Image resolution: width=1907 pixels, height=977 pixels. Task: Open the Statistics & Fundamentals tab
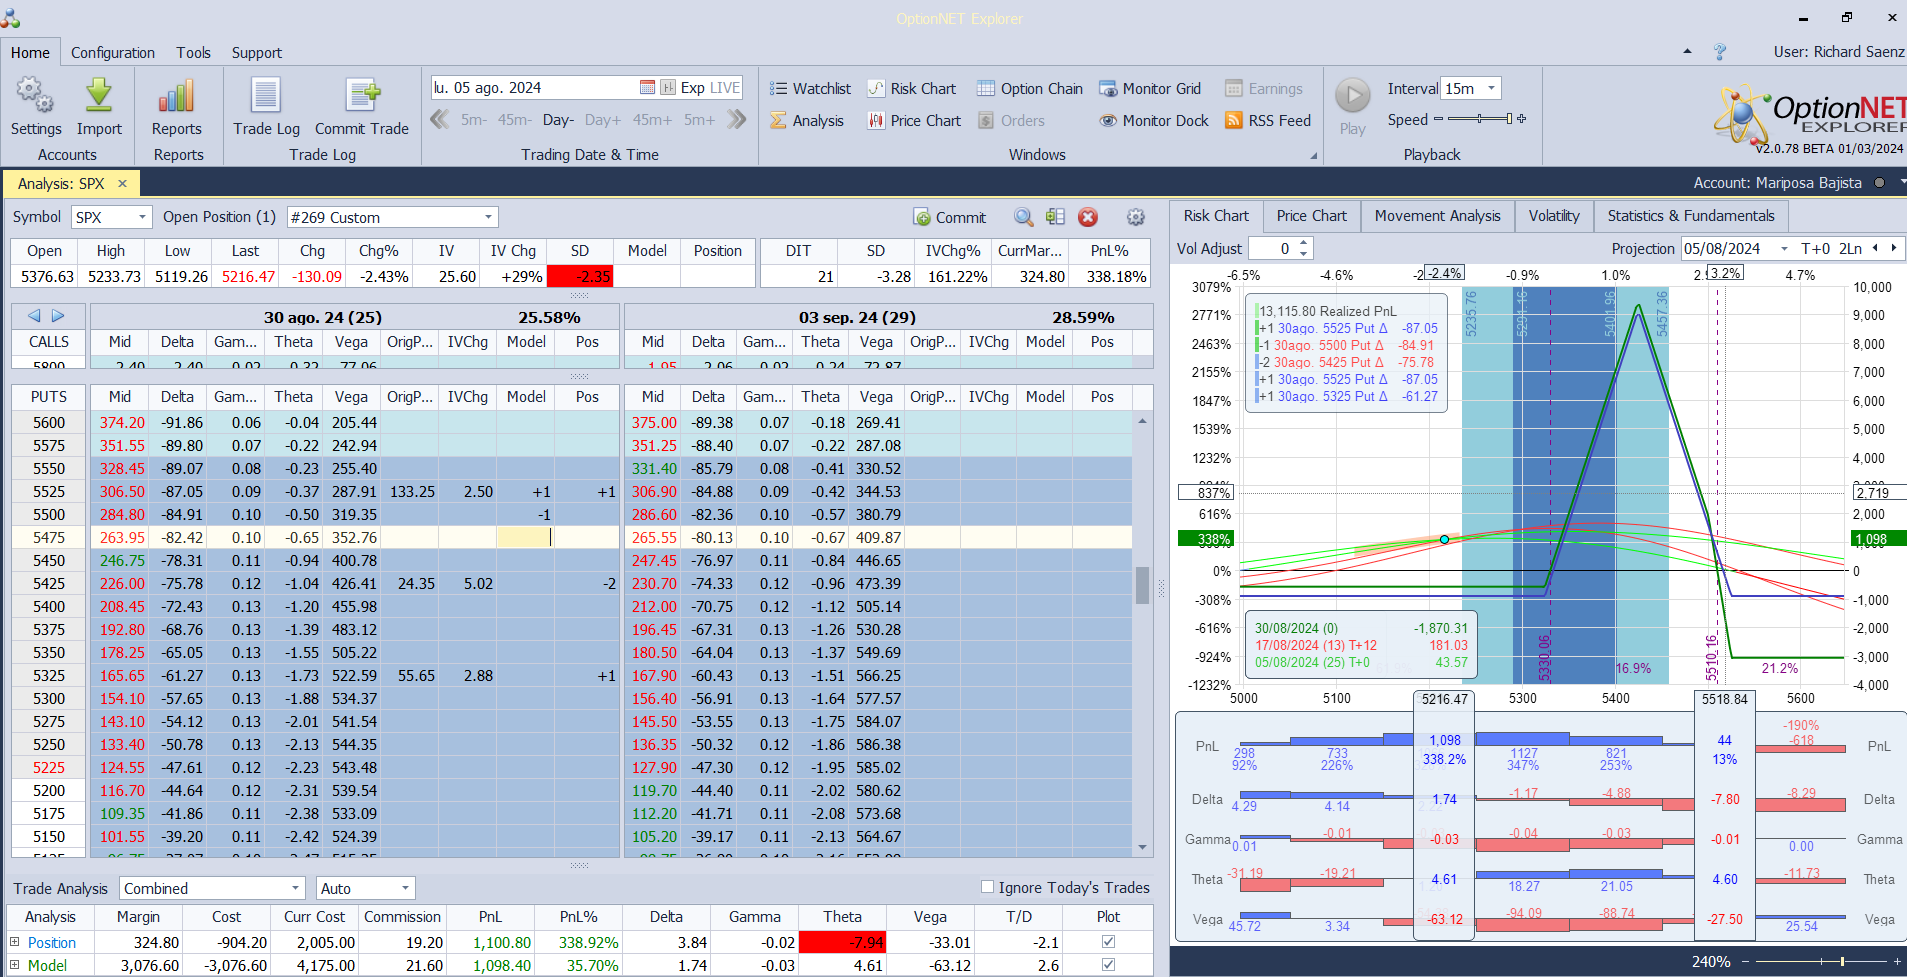pyautogui.click(x=1691, y=216)
